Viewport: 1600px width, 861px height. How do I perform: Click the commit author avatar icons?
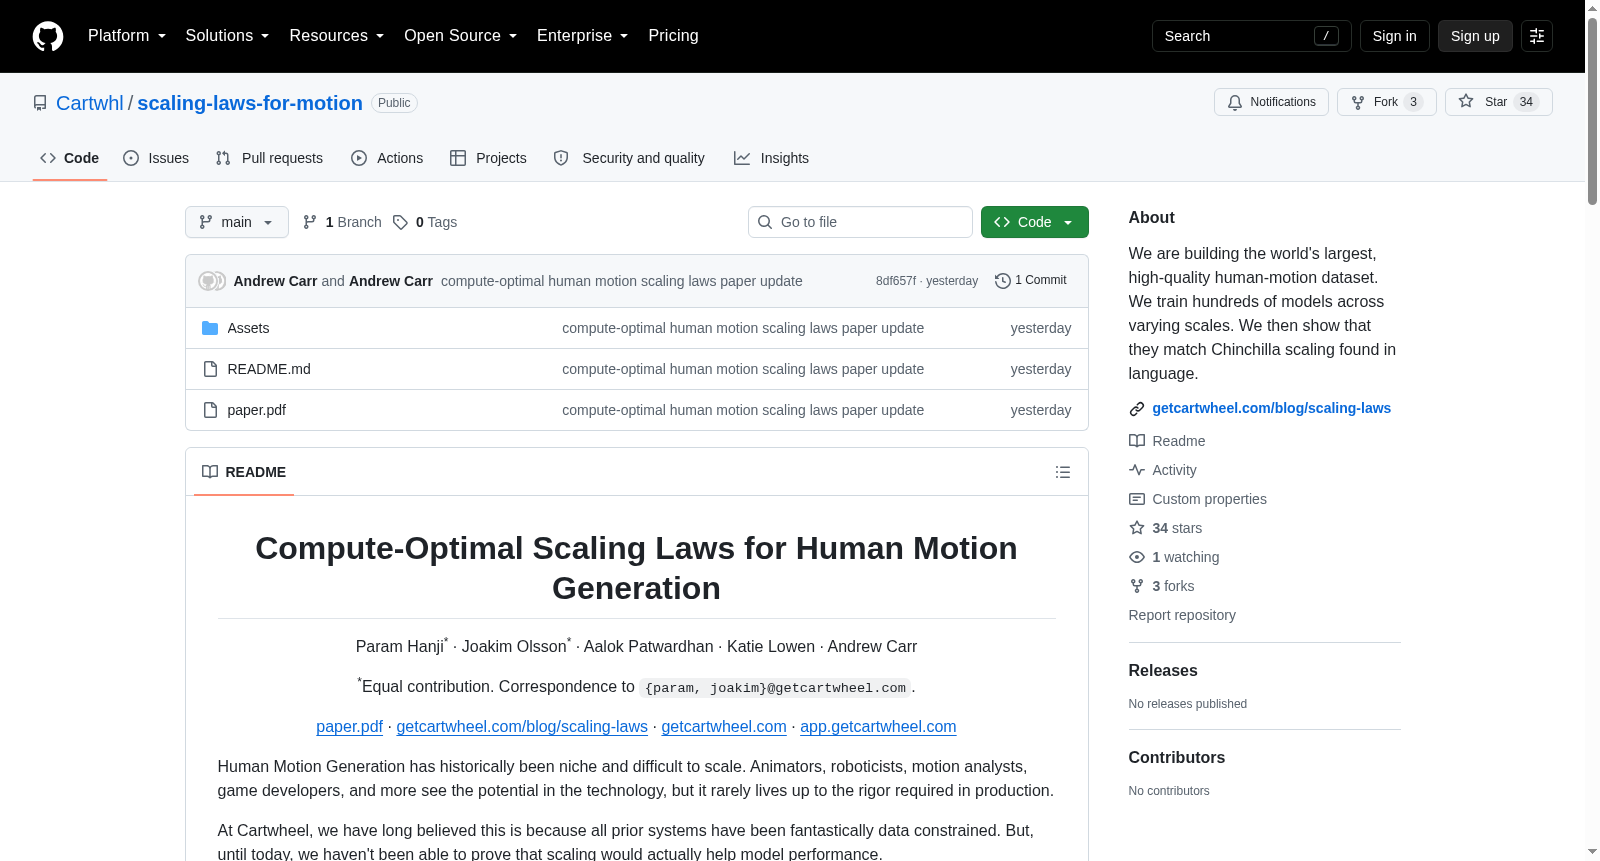pos(212,281)
